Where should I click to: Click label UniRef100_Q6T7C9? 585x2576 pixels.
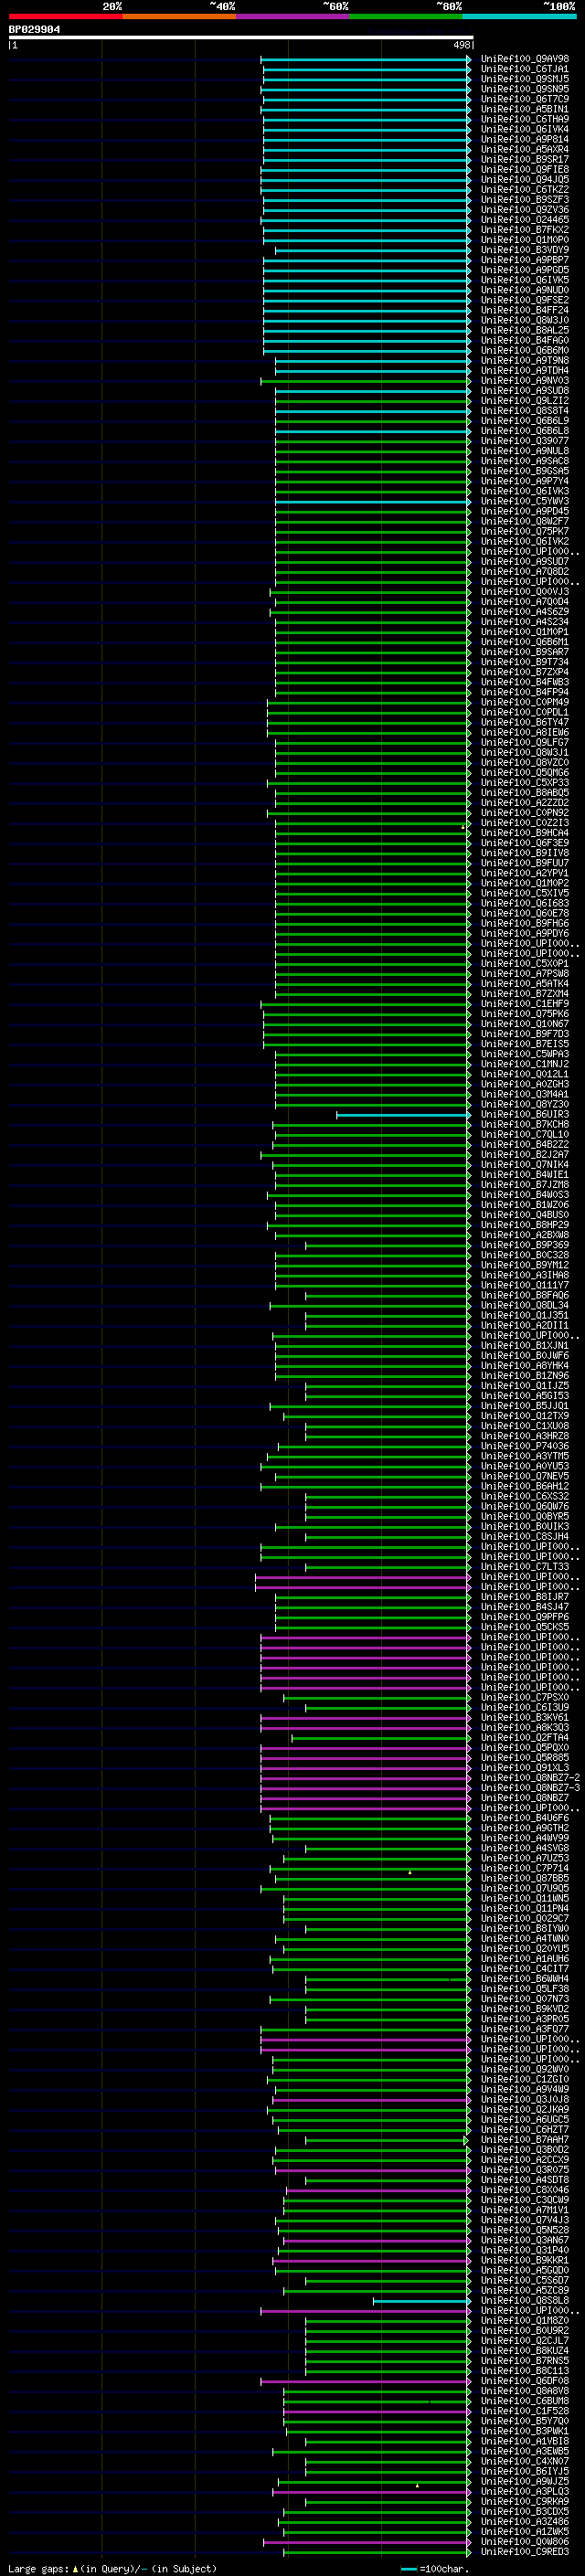[525, 99]
